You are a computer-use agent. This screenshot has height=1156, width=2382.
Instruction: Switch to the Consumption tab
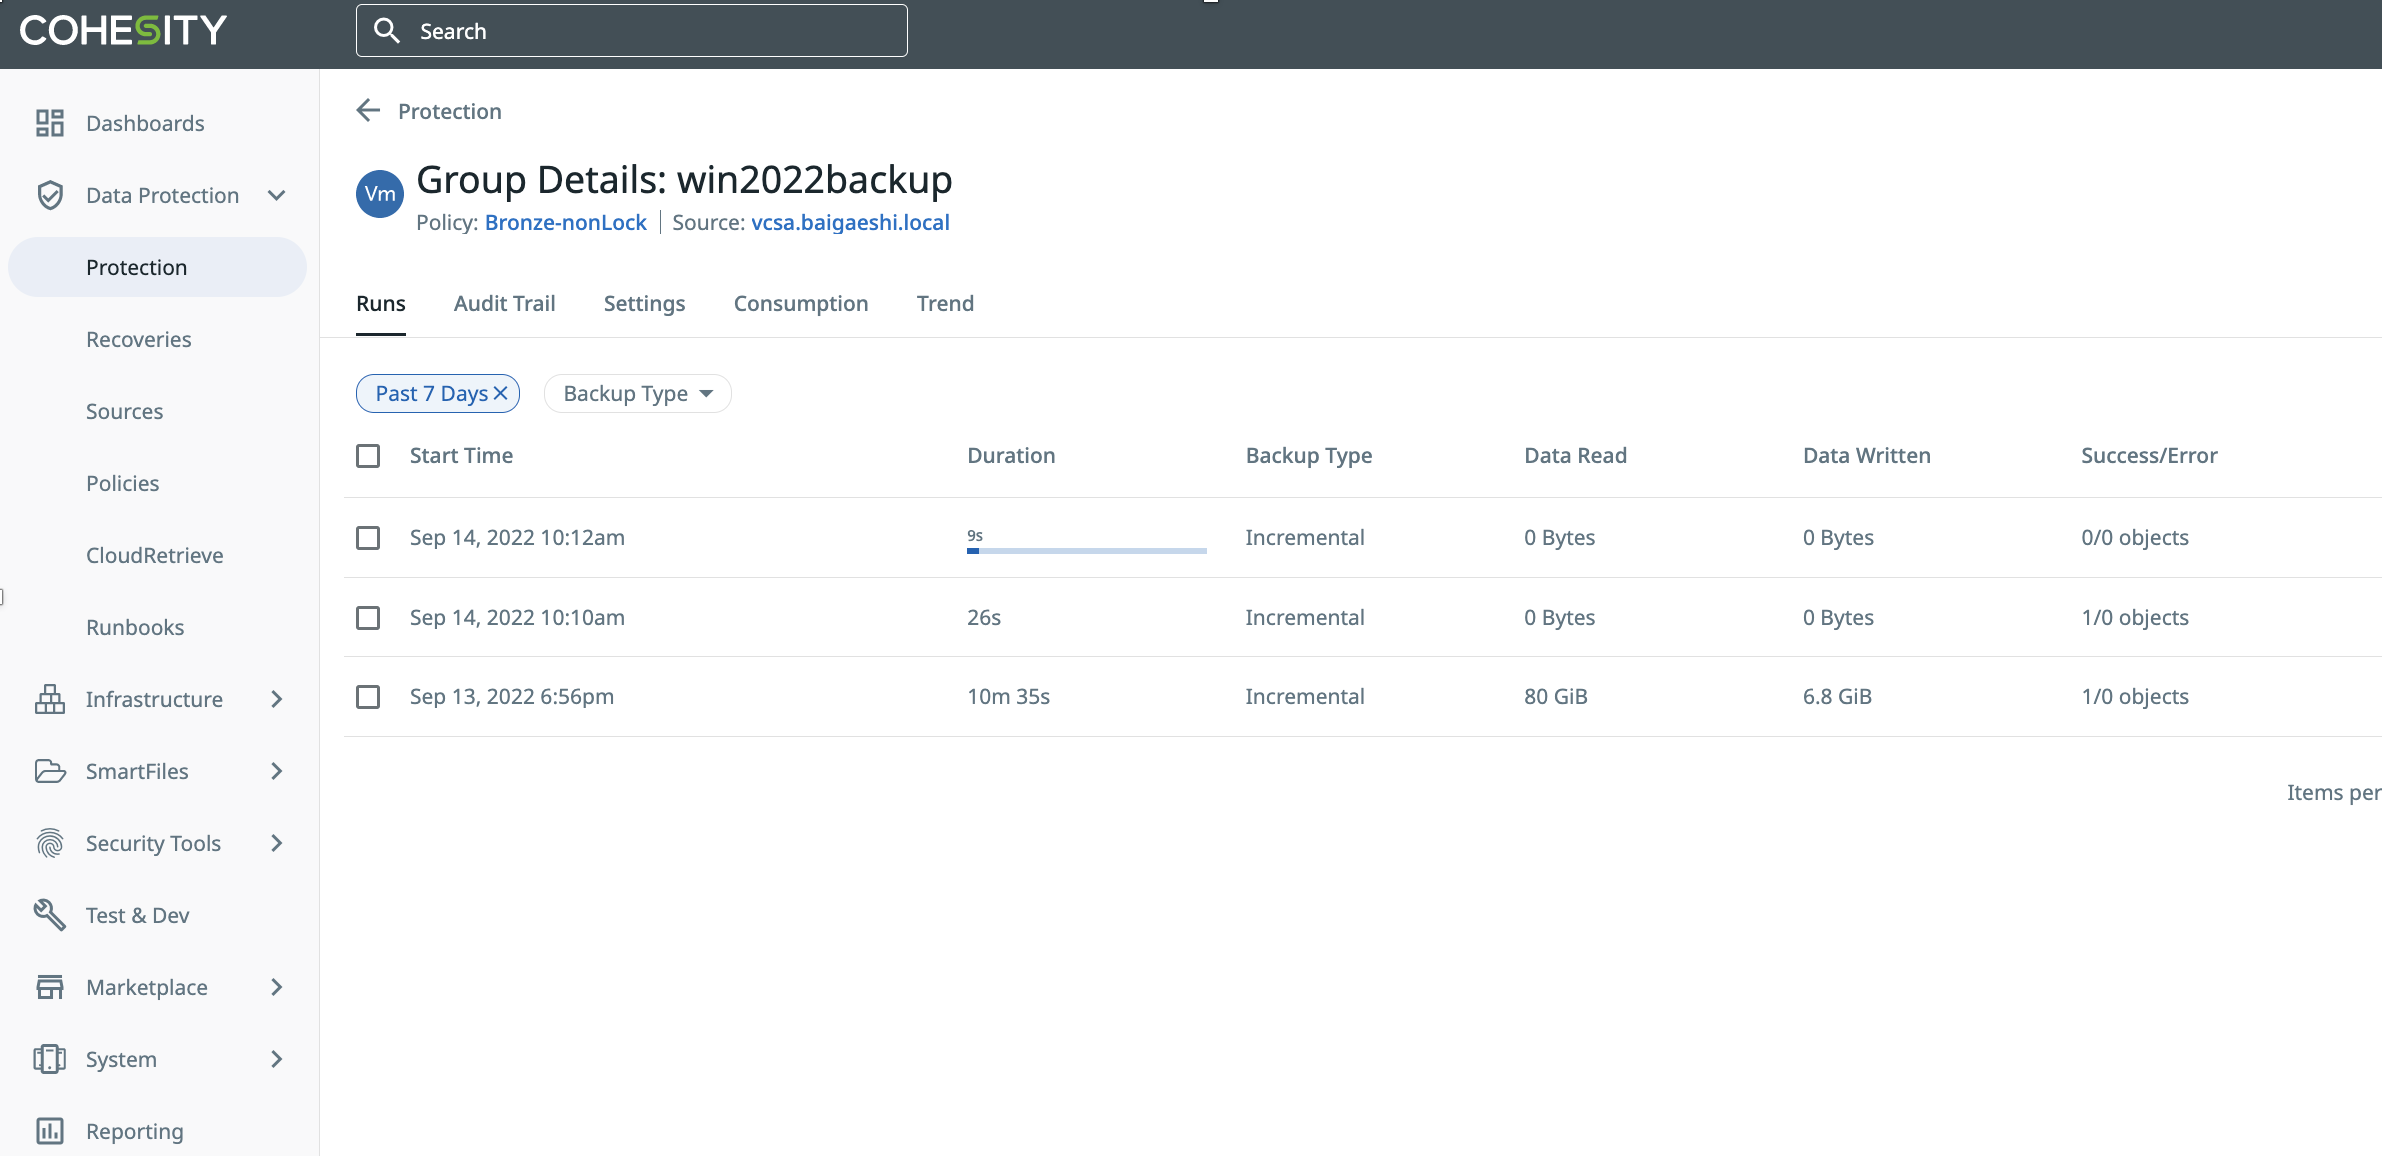coord(801,303)
